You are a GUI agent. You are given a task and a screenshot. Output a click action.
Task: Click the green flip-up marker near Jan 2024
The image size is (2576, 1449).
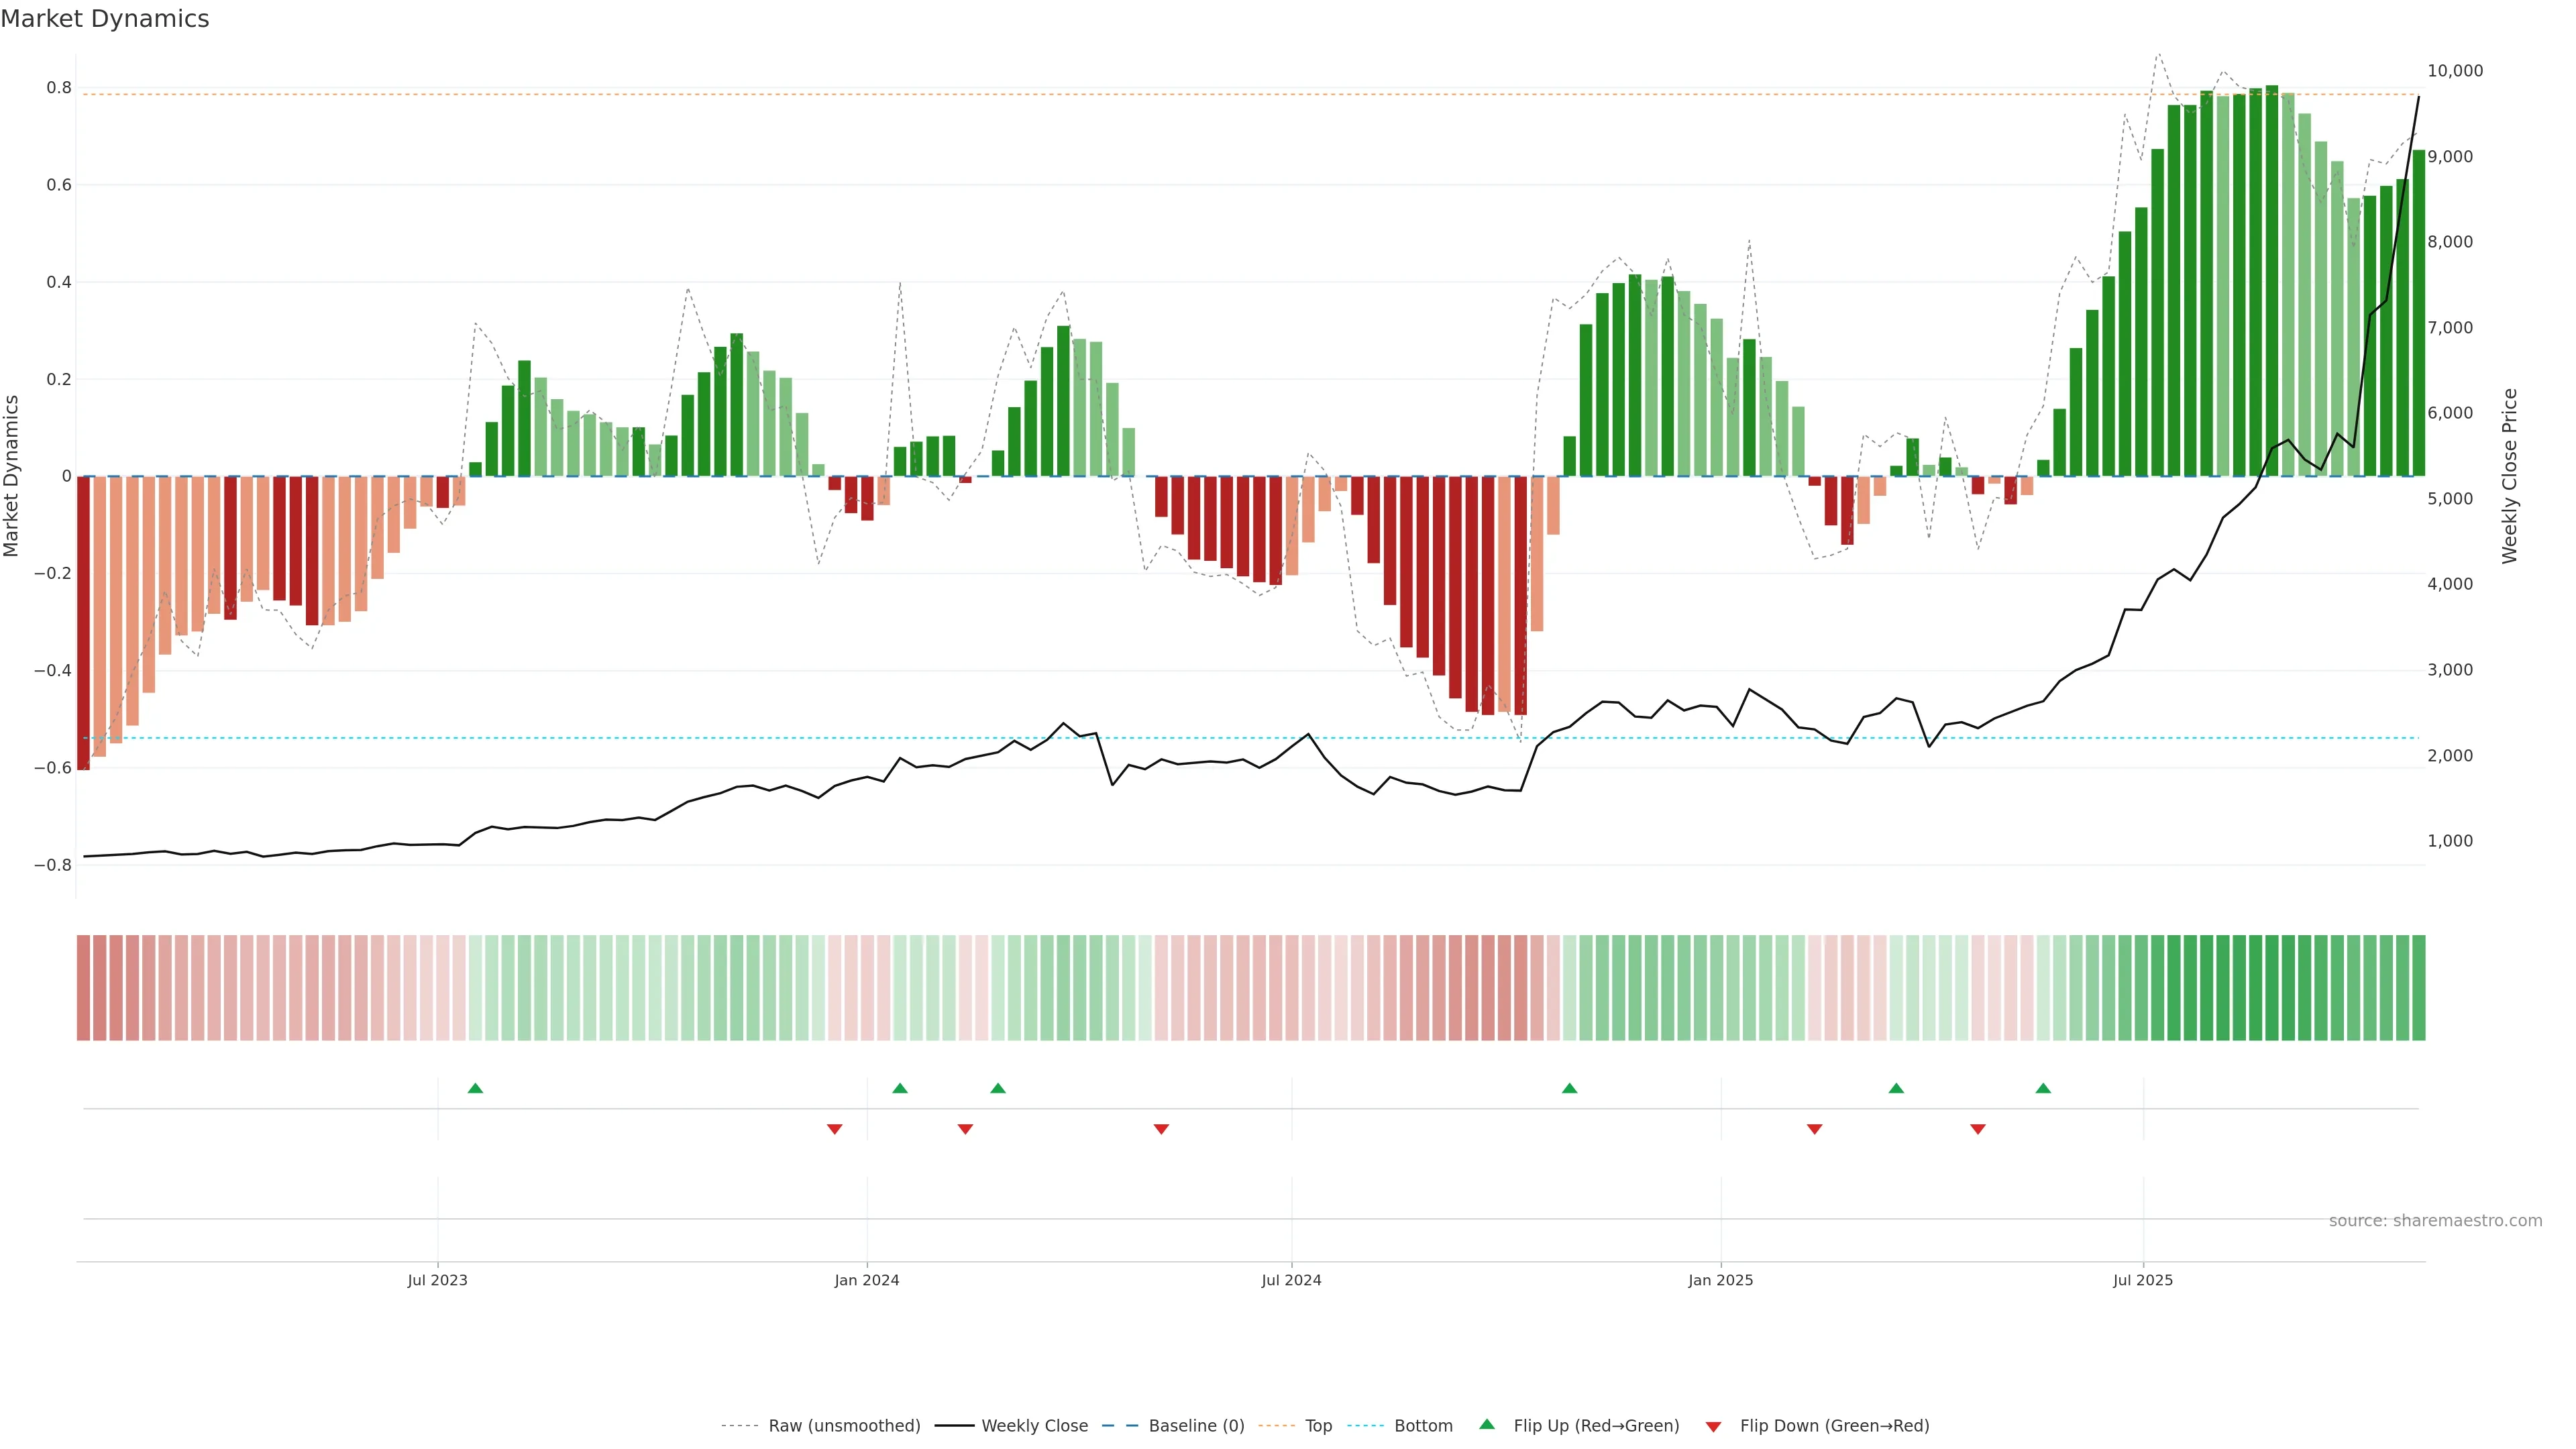[x=900, y=1088]
